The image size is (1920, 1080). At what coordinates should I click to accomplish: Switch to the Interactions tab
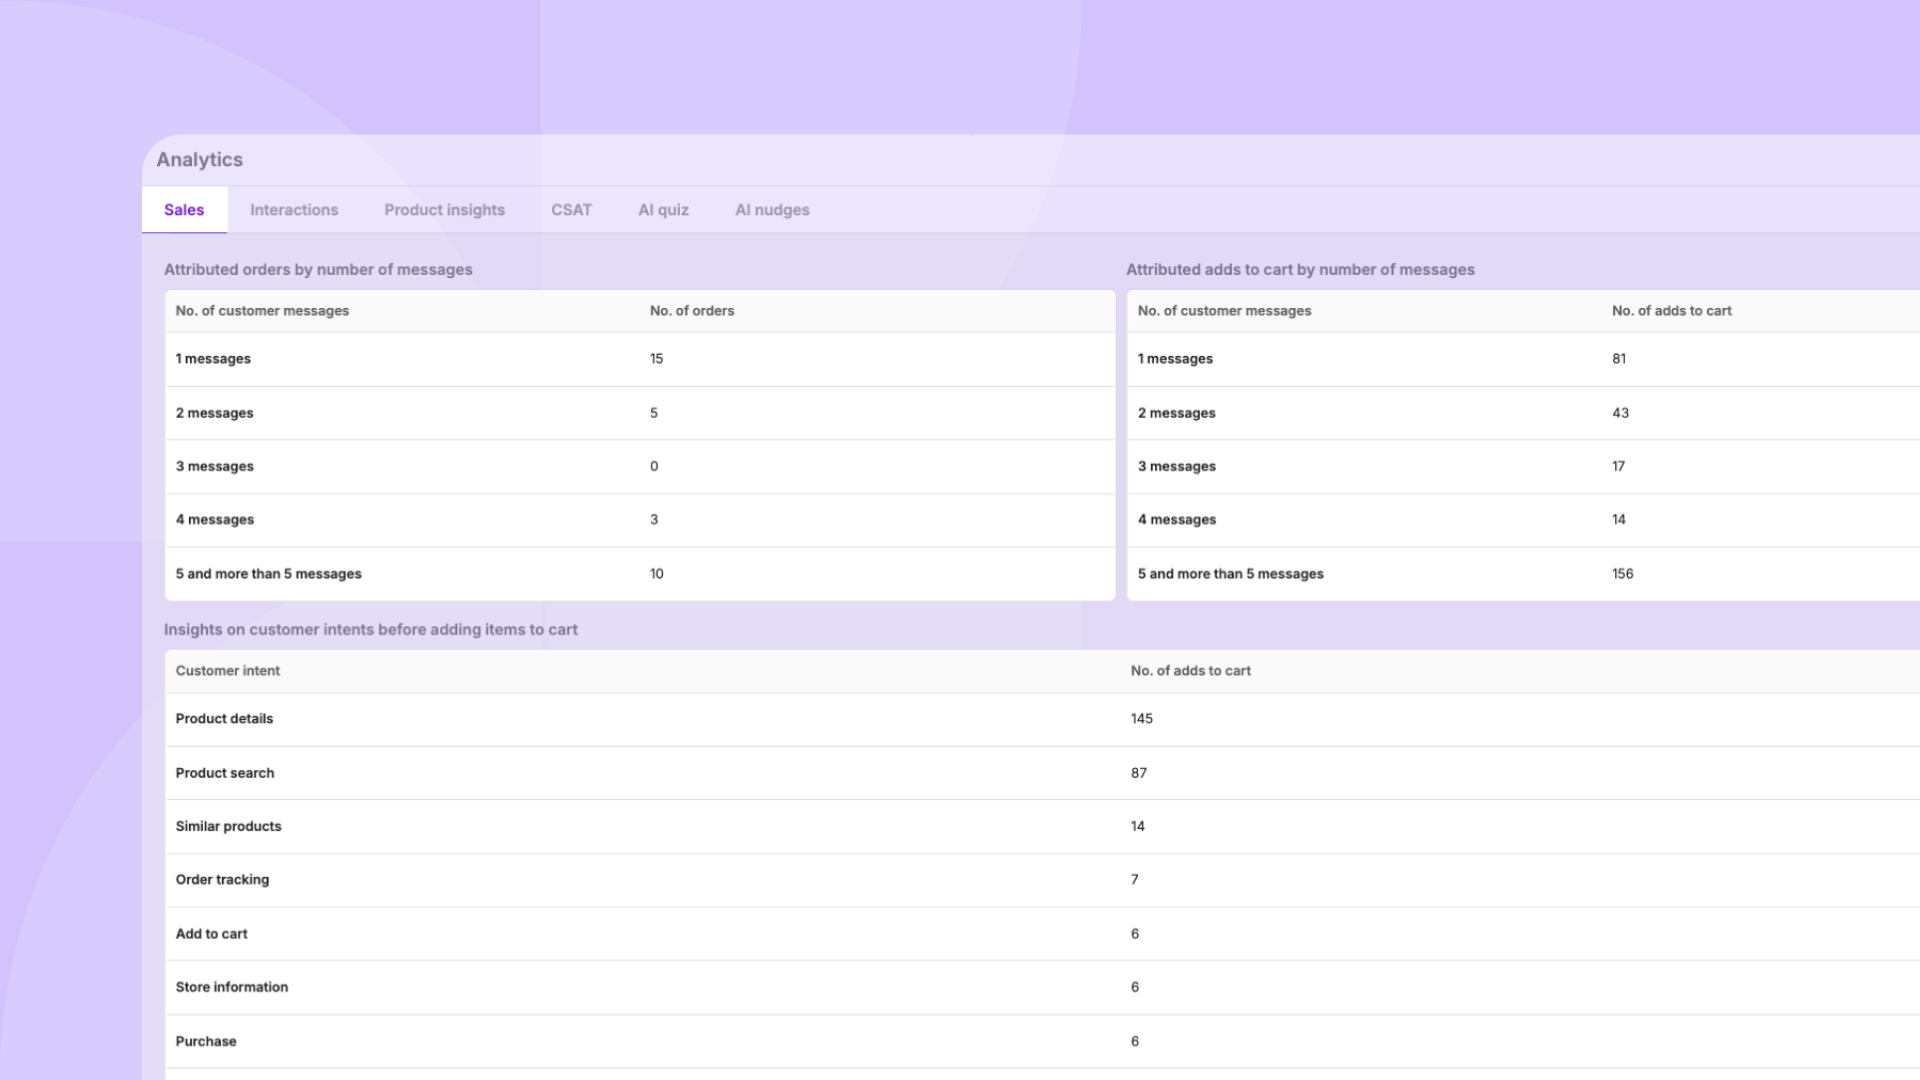tap(294, 210)
